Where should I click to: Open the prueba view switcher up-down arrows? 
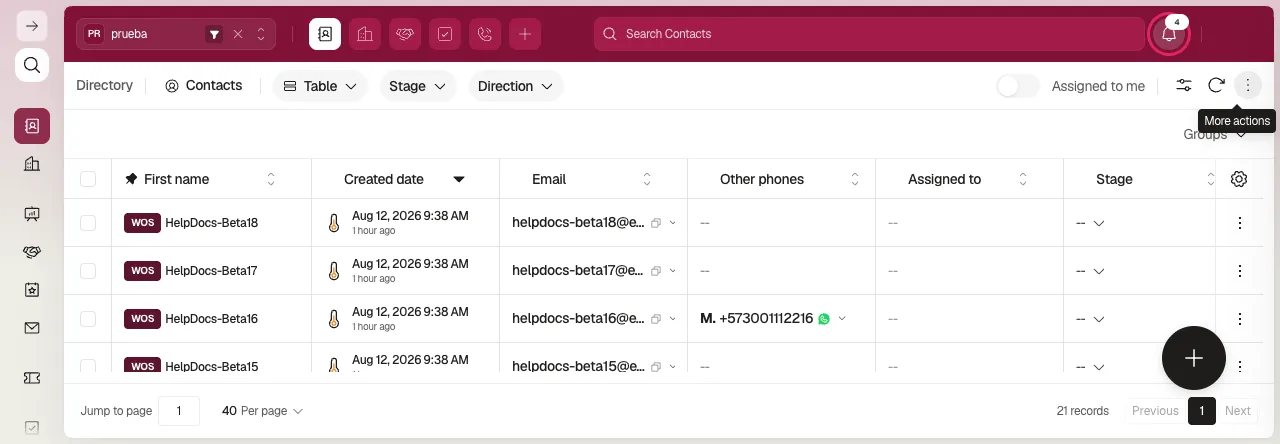pos(261,34)
